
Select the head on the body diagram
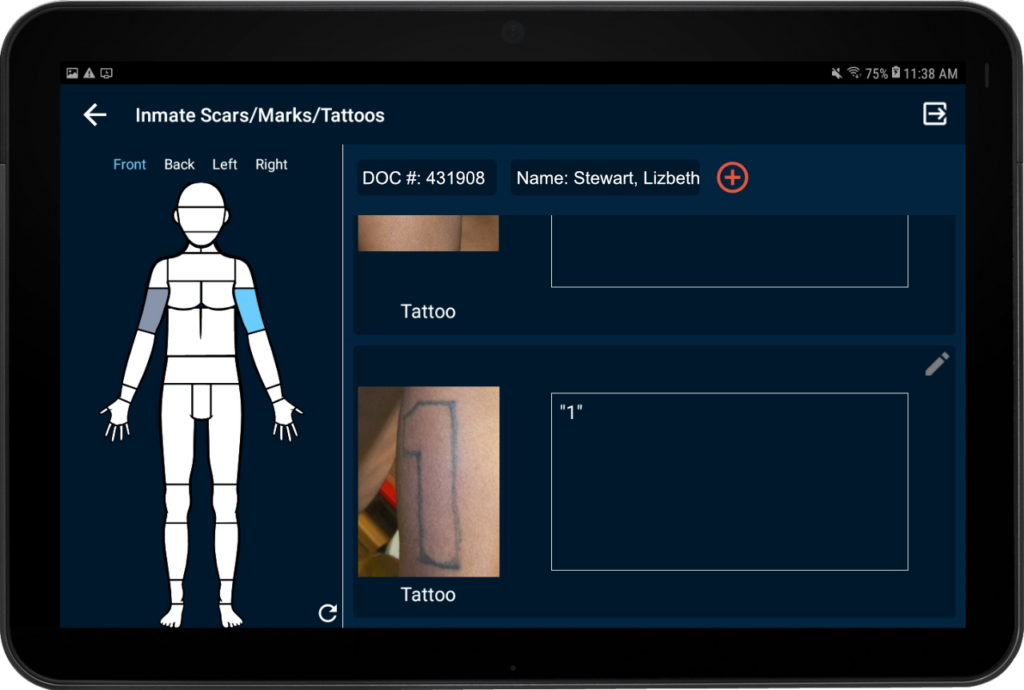coord(201,214)
